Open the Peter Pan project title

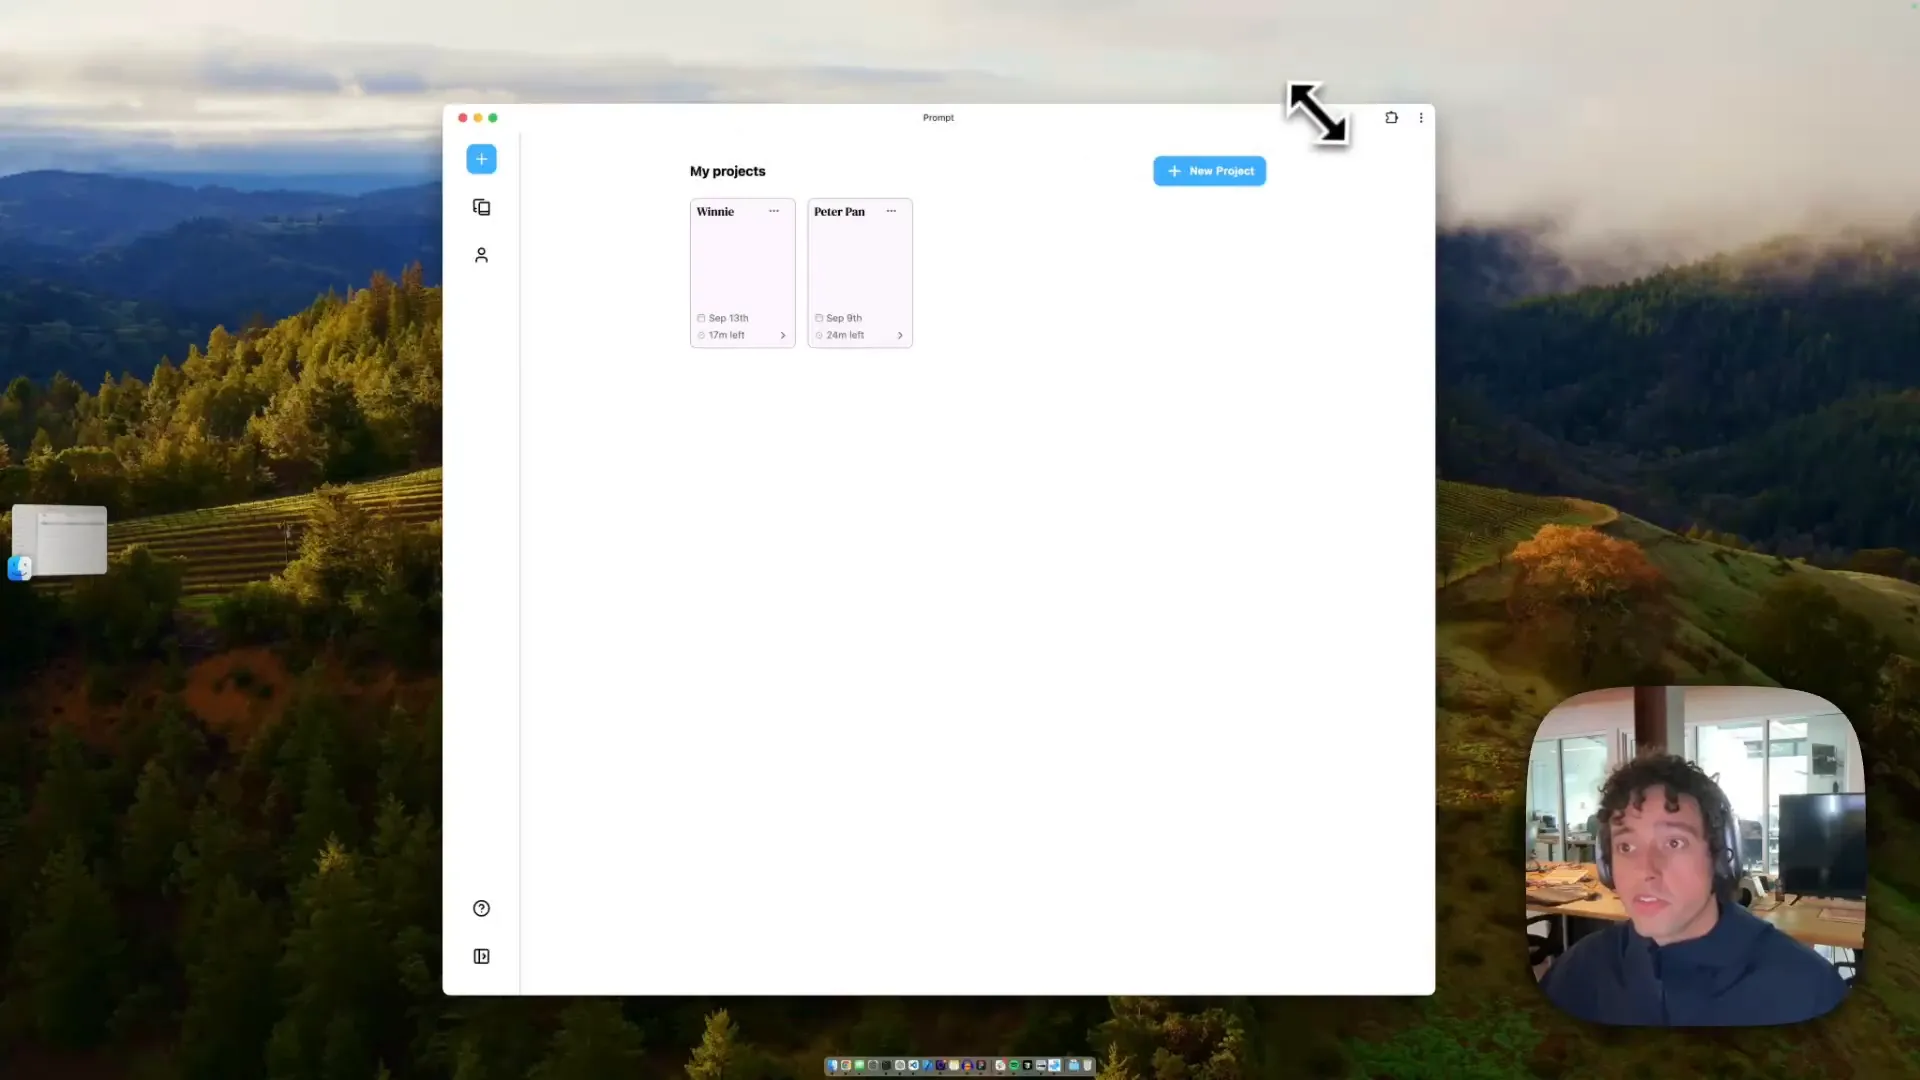point(839,211)
